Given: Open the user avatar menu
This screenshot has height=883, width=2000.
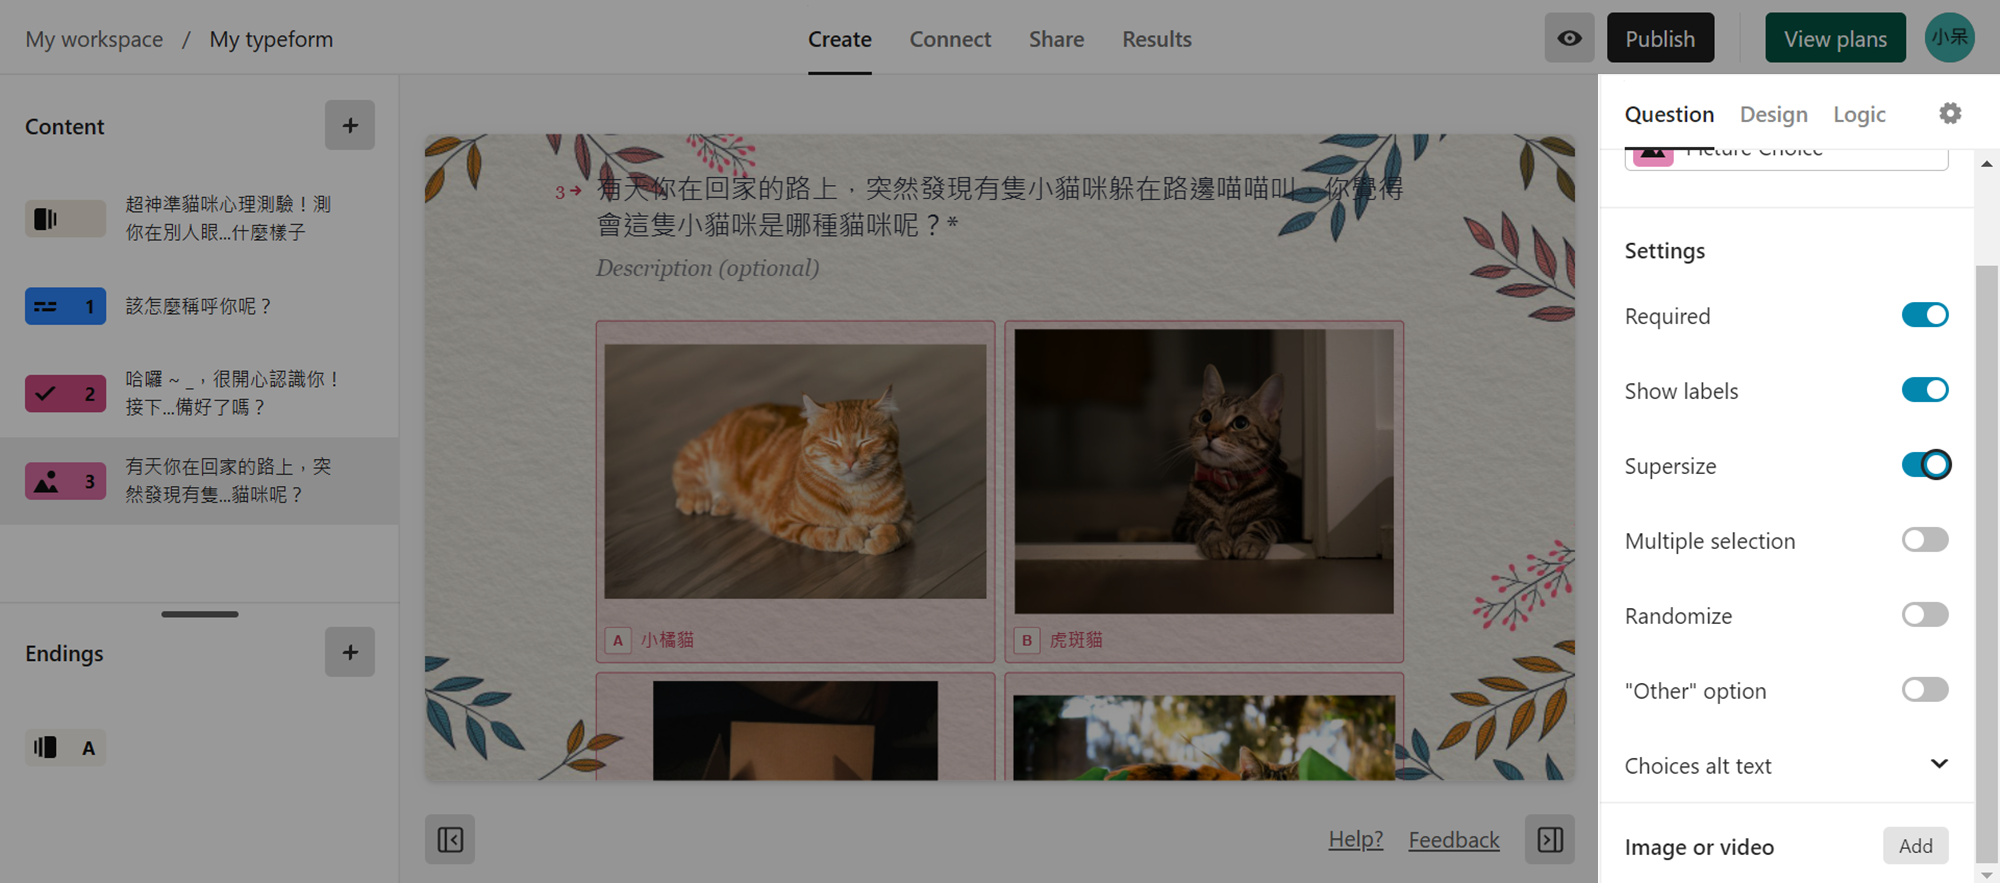Looking at the screenshot, I should [1950, 38].
